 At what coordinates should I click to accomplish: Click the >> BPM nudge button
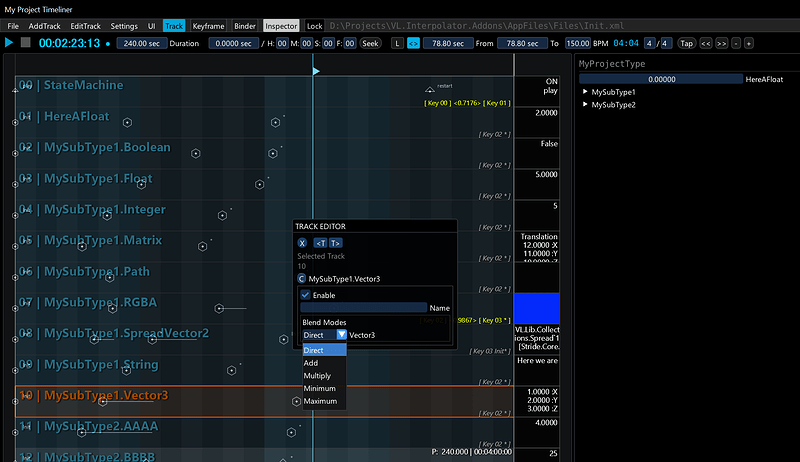point(721,43)
